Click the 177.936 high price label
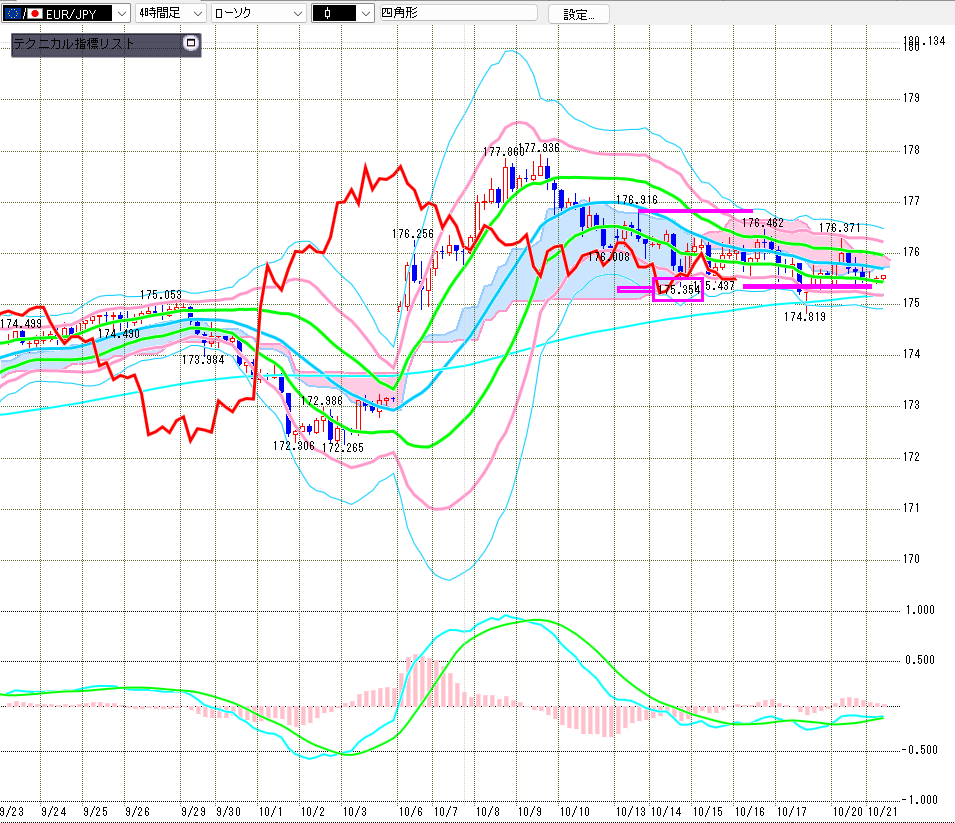This screenshot has height=823, width=955. click(x=539, y=148)
